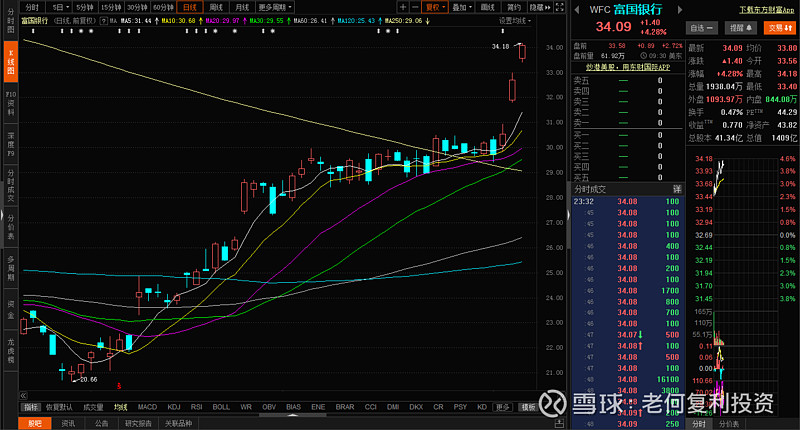
Task: Go to previous stock with left arrow
Action: click(577, 10)
